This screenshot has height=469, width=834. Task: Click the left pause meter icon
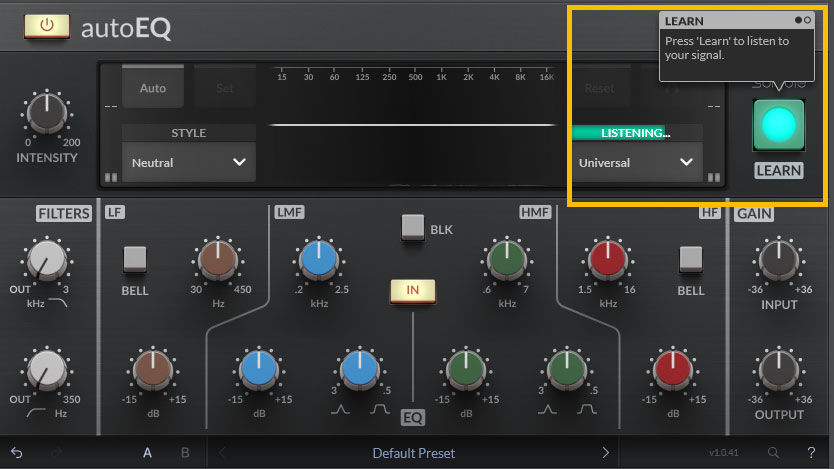pos(111,177)
